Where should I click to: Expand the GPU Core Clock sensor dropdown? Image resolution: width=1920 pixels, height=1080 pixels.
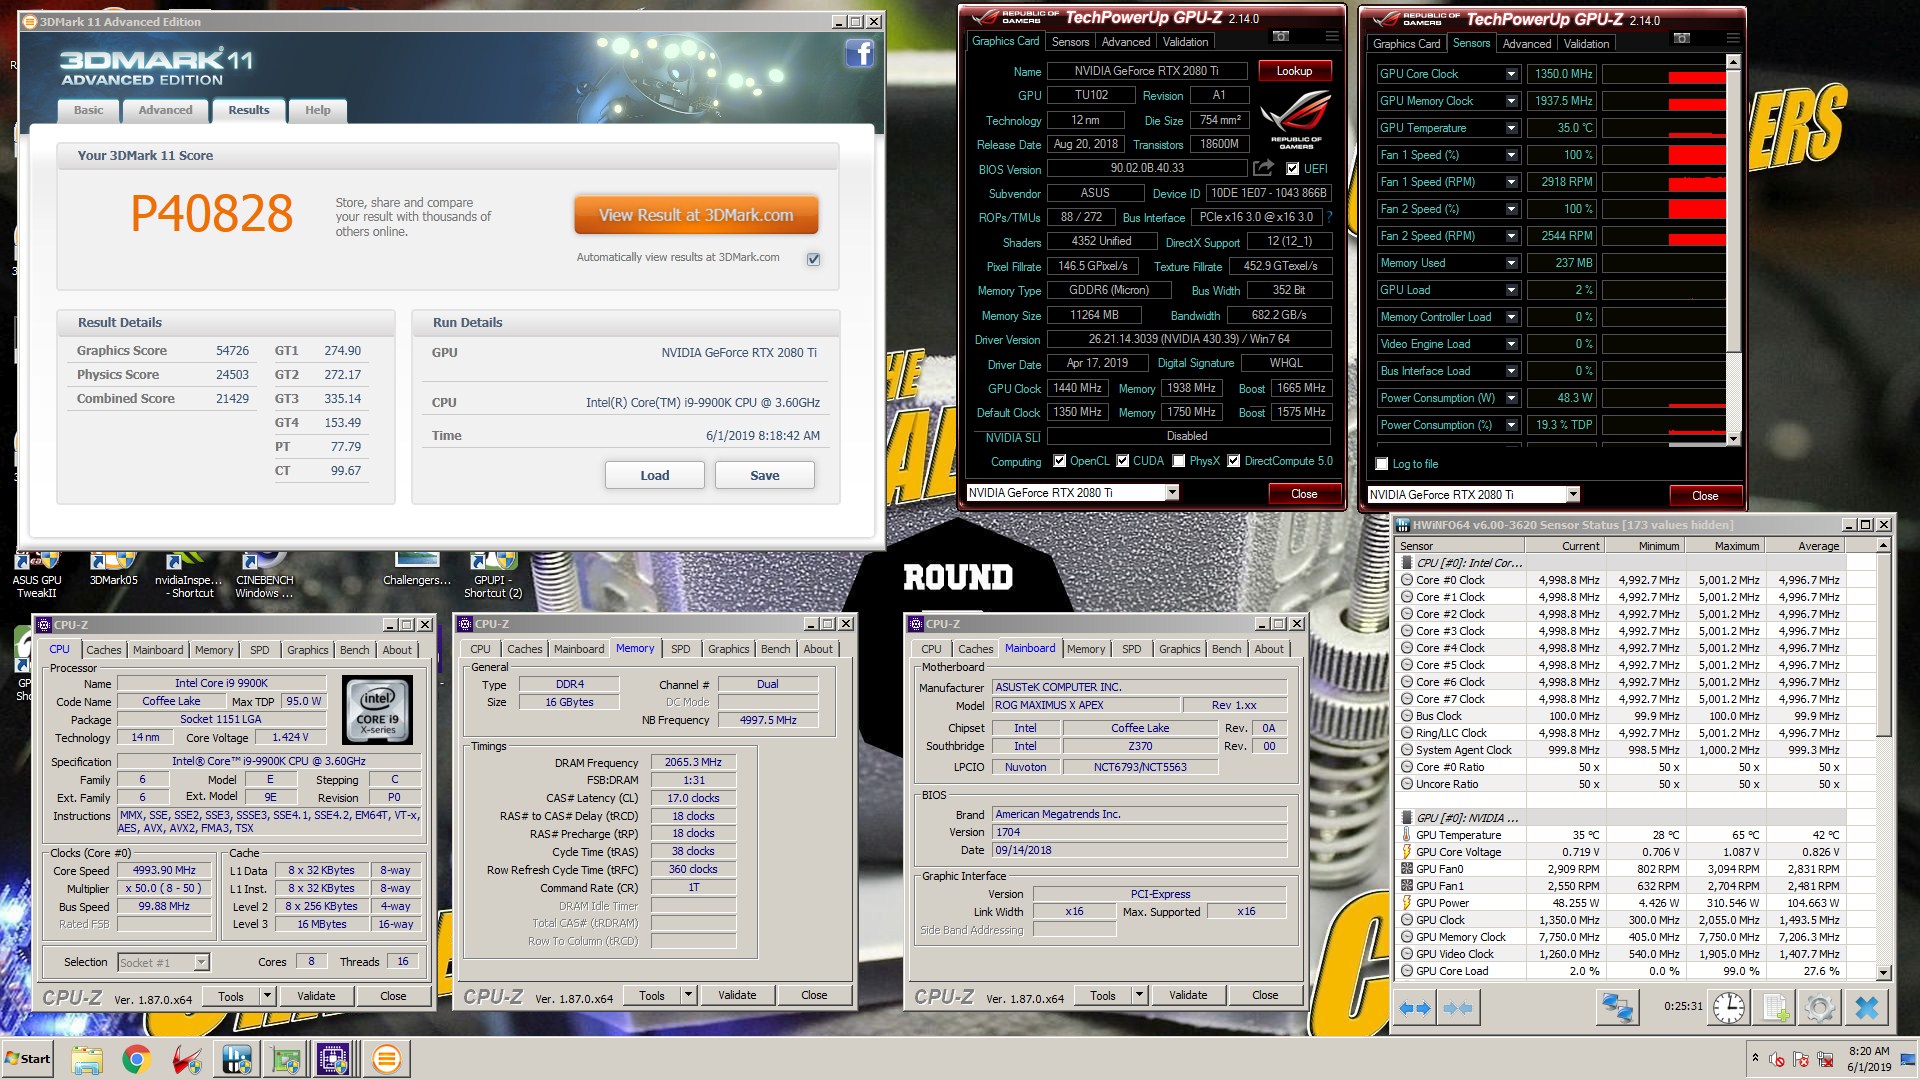click(x=1511, y=74)
